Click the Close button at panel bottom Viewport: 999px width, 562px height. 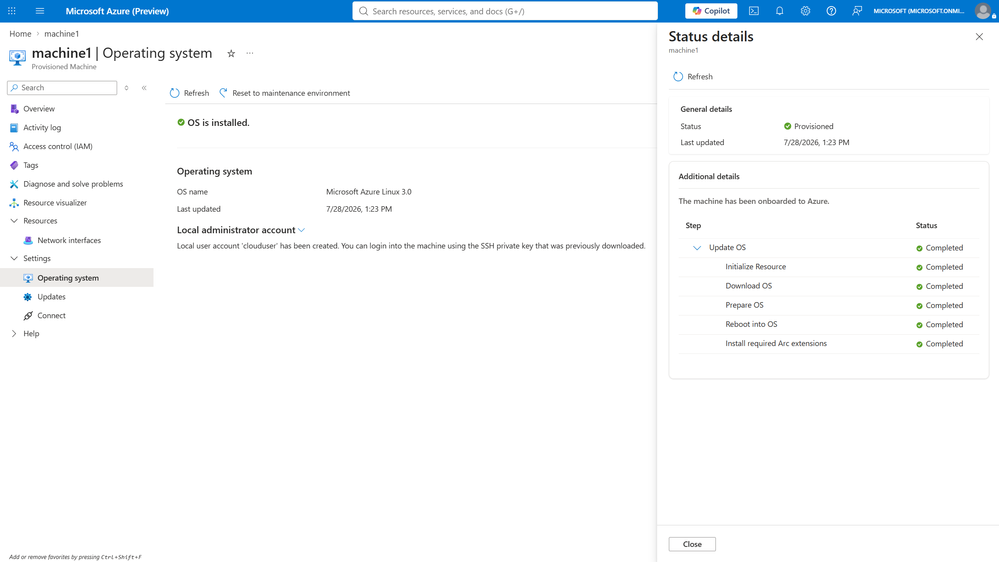(x=692, y=544)
